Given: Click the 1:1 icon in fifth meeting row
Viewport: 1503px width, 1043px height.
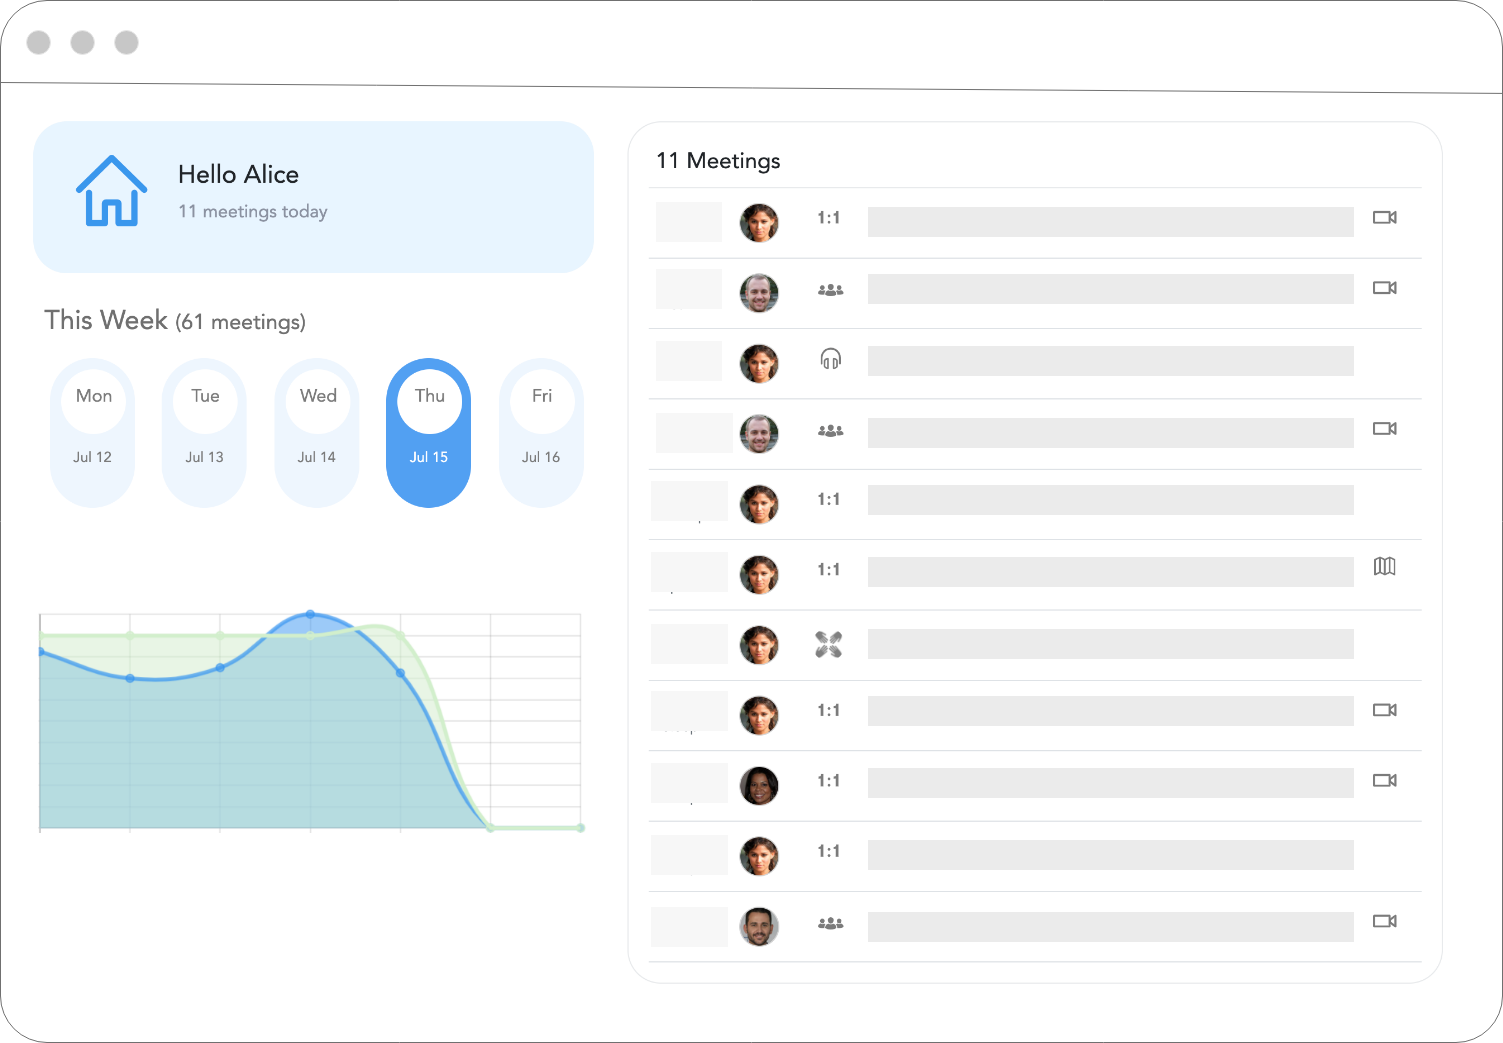Looking at the screenshot, I should click(x=829, y=499).
